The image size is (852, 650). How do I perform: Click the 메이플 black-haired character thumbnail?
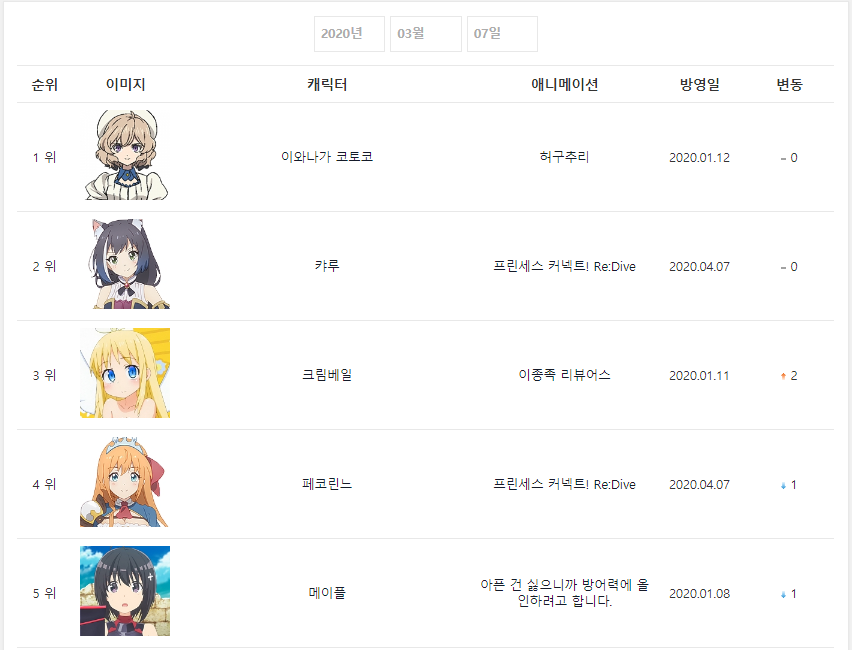coord(125,591)
